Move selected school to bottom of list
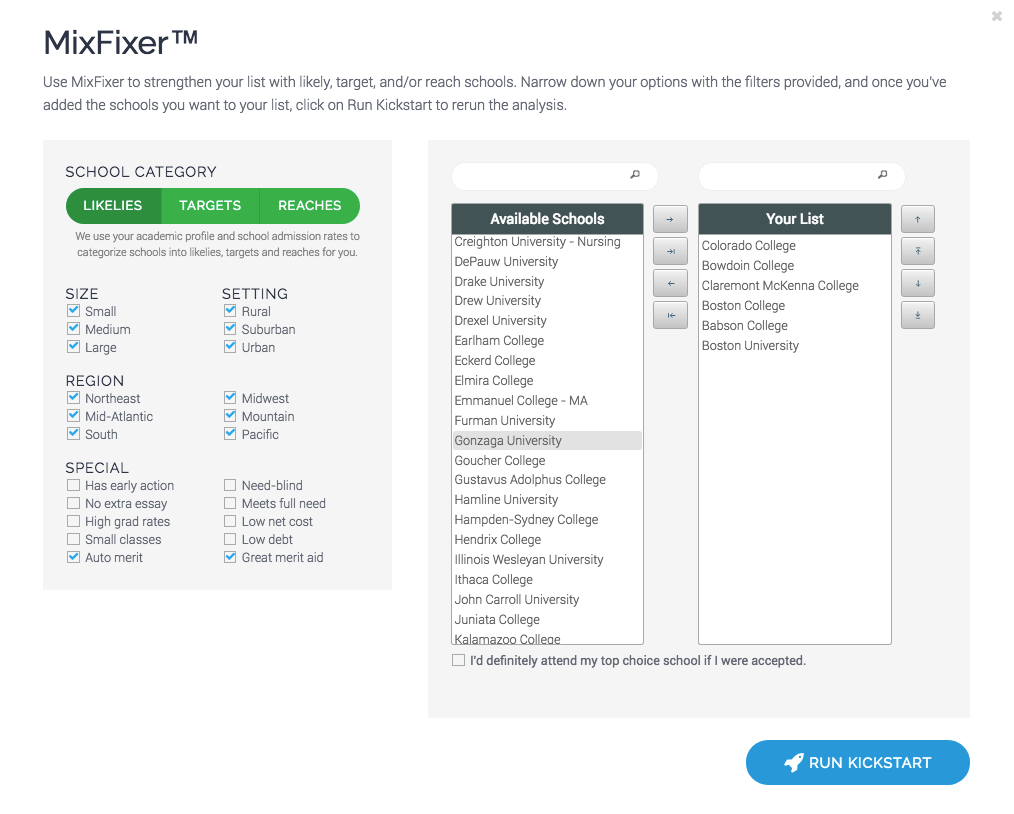 (918, 315)
